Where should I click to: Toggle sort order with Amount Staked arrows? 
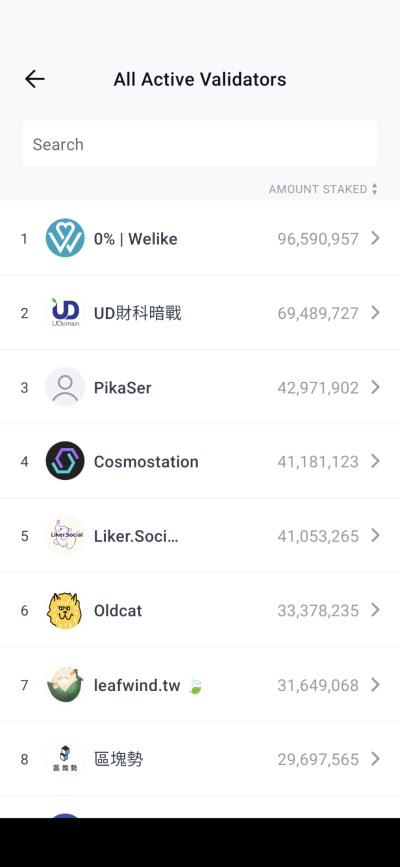(x=375, y=189)
